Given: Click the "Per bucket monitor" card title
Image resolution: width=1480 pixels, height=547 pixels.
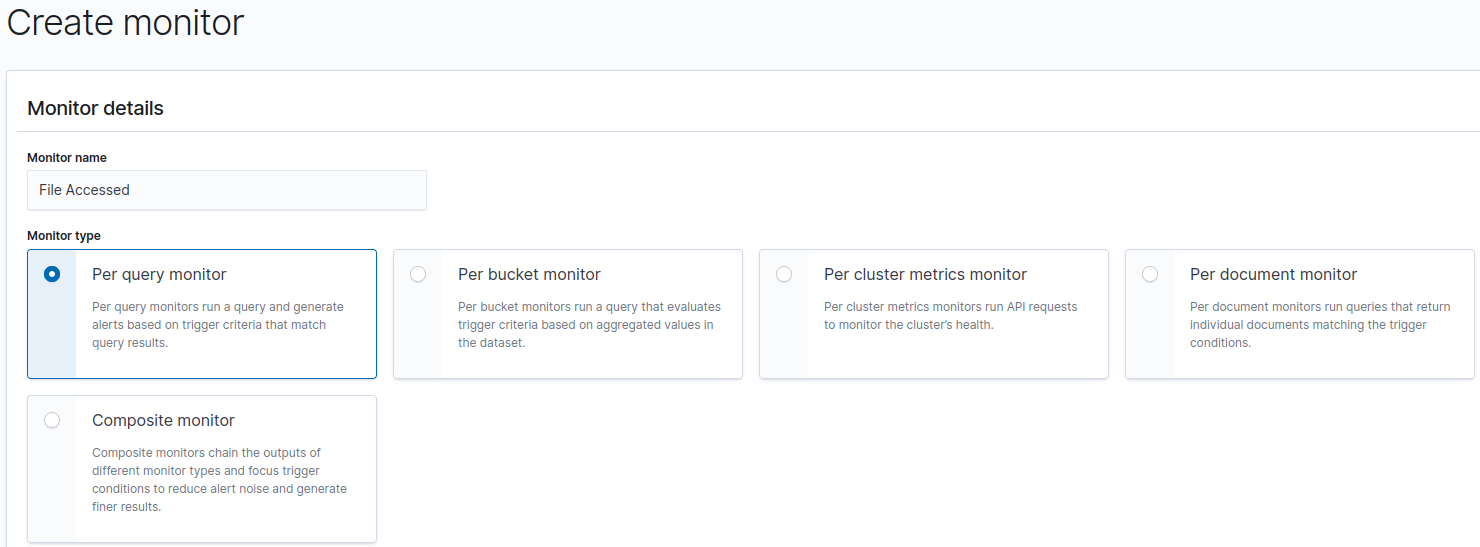Looking at the screenshot, I should coord(529,274).
